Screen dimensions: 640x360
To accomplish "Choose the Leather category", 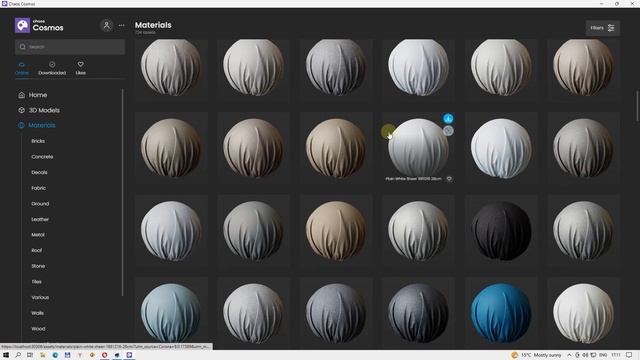I will 40,219.
